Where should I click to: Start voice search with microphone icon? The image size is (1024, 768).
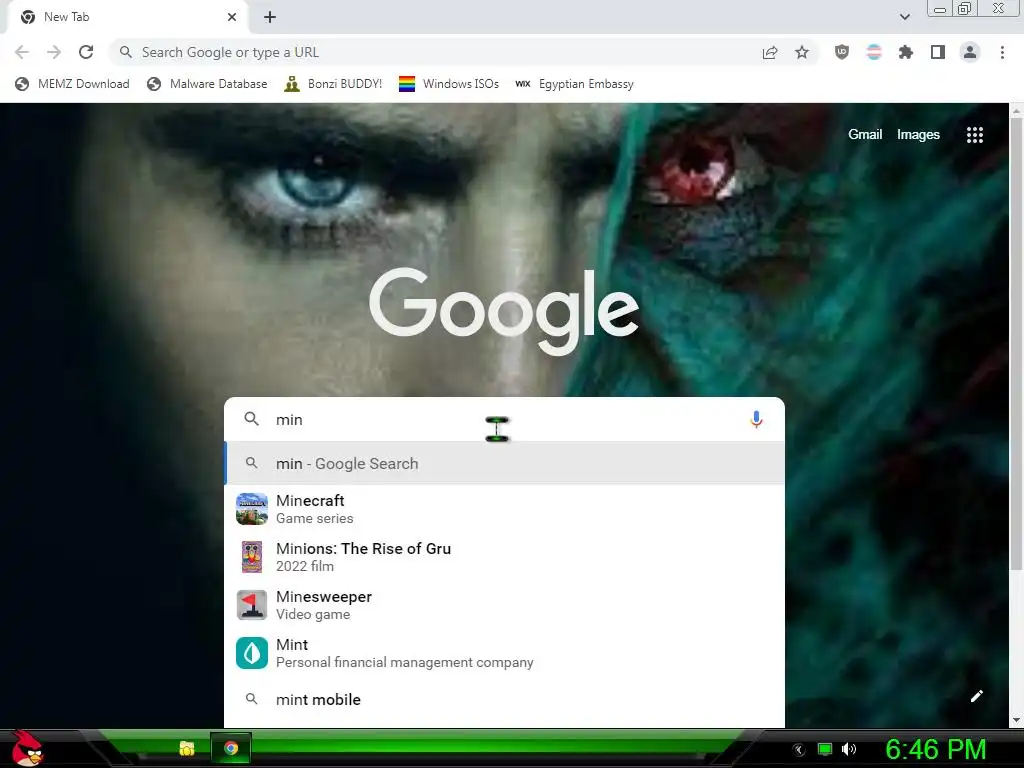[x=756, y=419]
